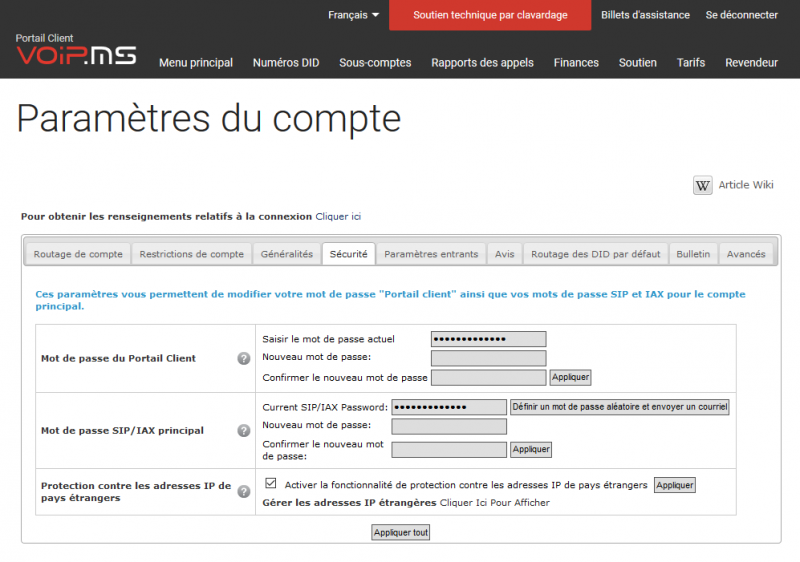Click Se déconnecter to log out
The image size is (800, 562).
click(741, 15)
